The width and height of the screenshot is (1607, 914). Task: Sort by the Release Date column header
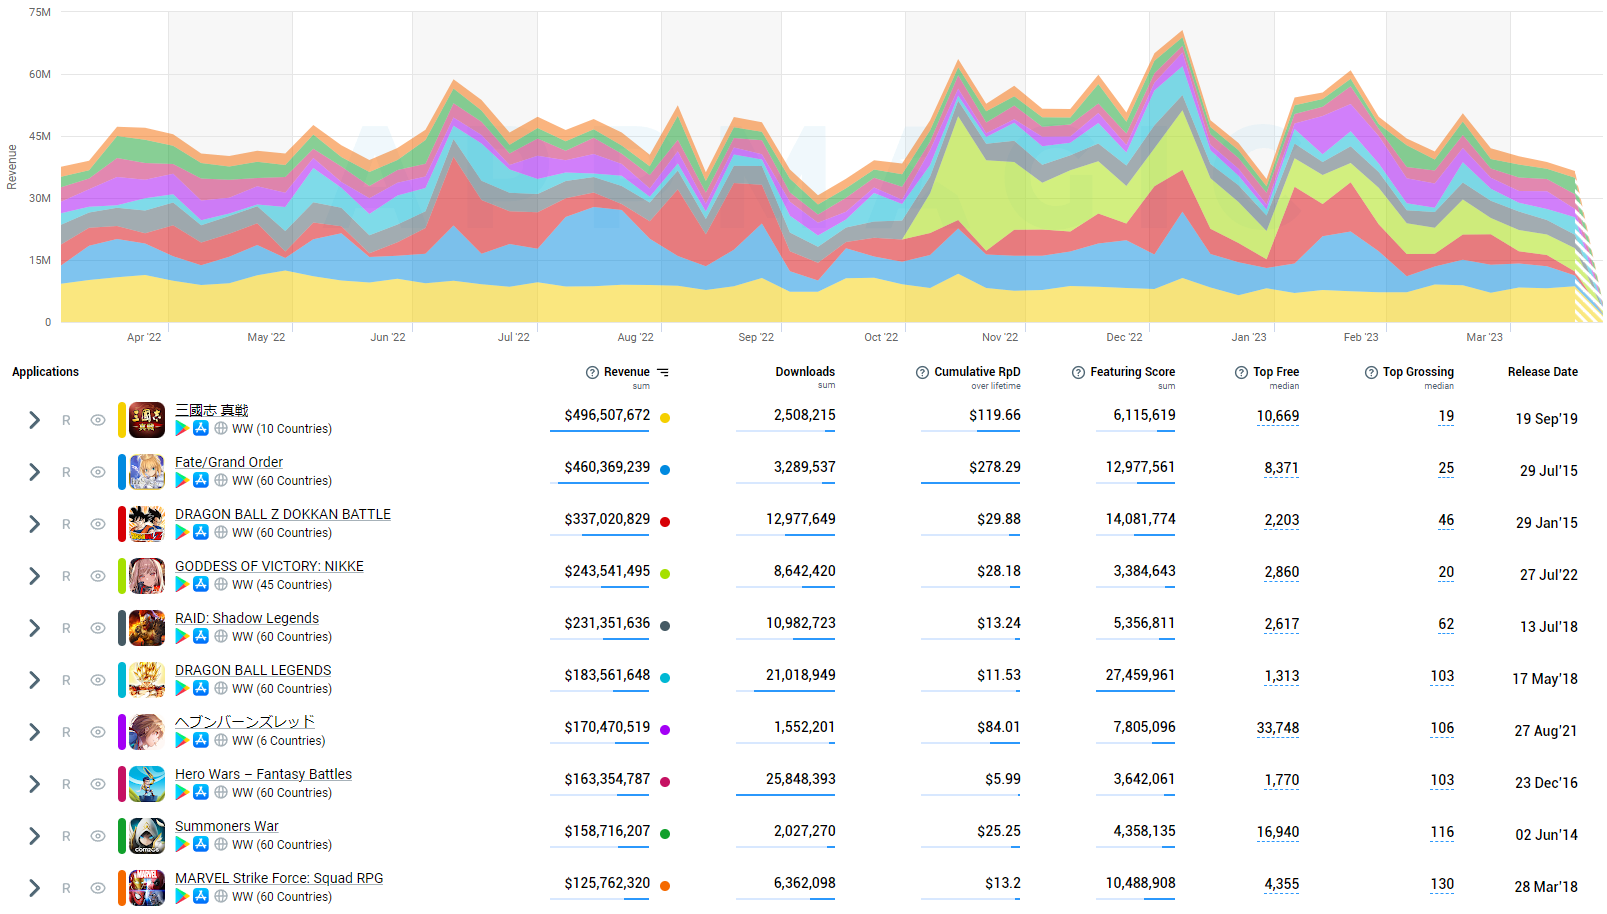(1543, 372)
